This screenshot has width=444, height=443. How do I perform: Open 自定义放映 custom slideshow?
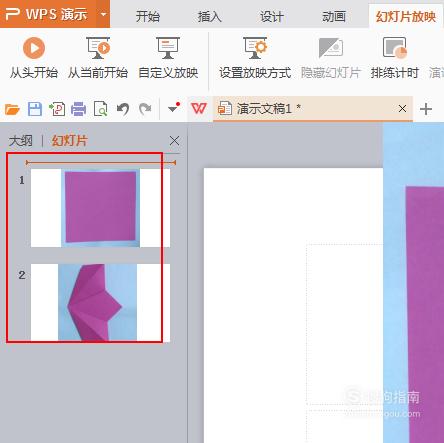[168, 57]
